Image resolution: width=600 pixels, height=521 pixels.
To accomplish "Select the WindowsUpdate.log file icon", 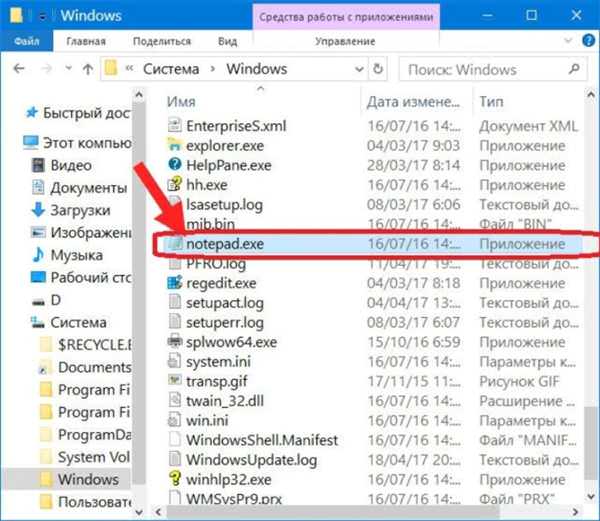I will pos(175,458).
